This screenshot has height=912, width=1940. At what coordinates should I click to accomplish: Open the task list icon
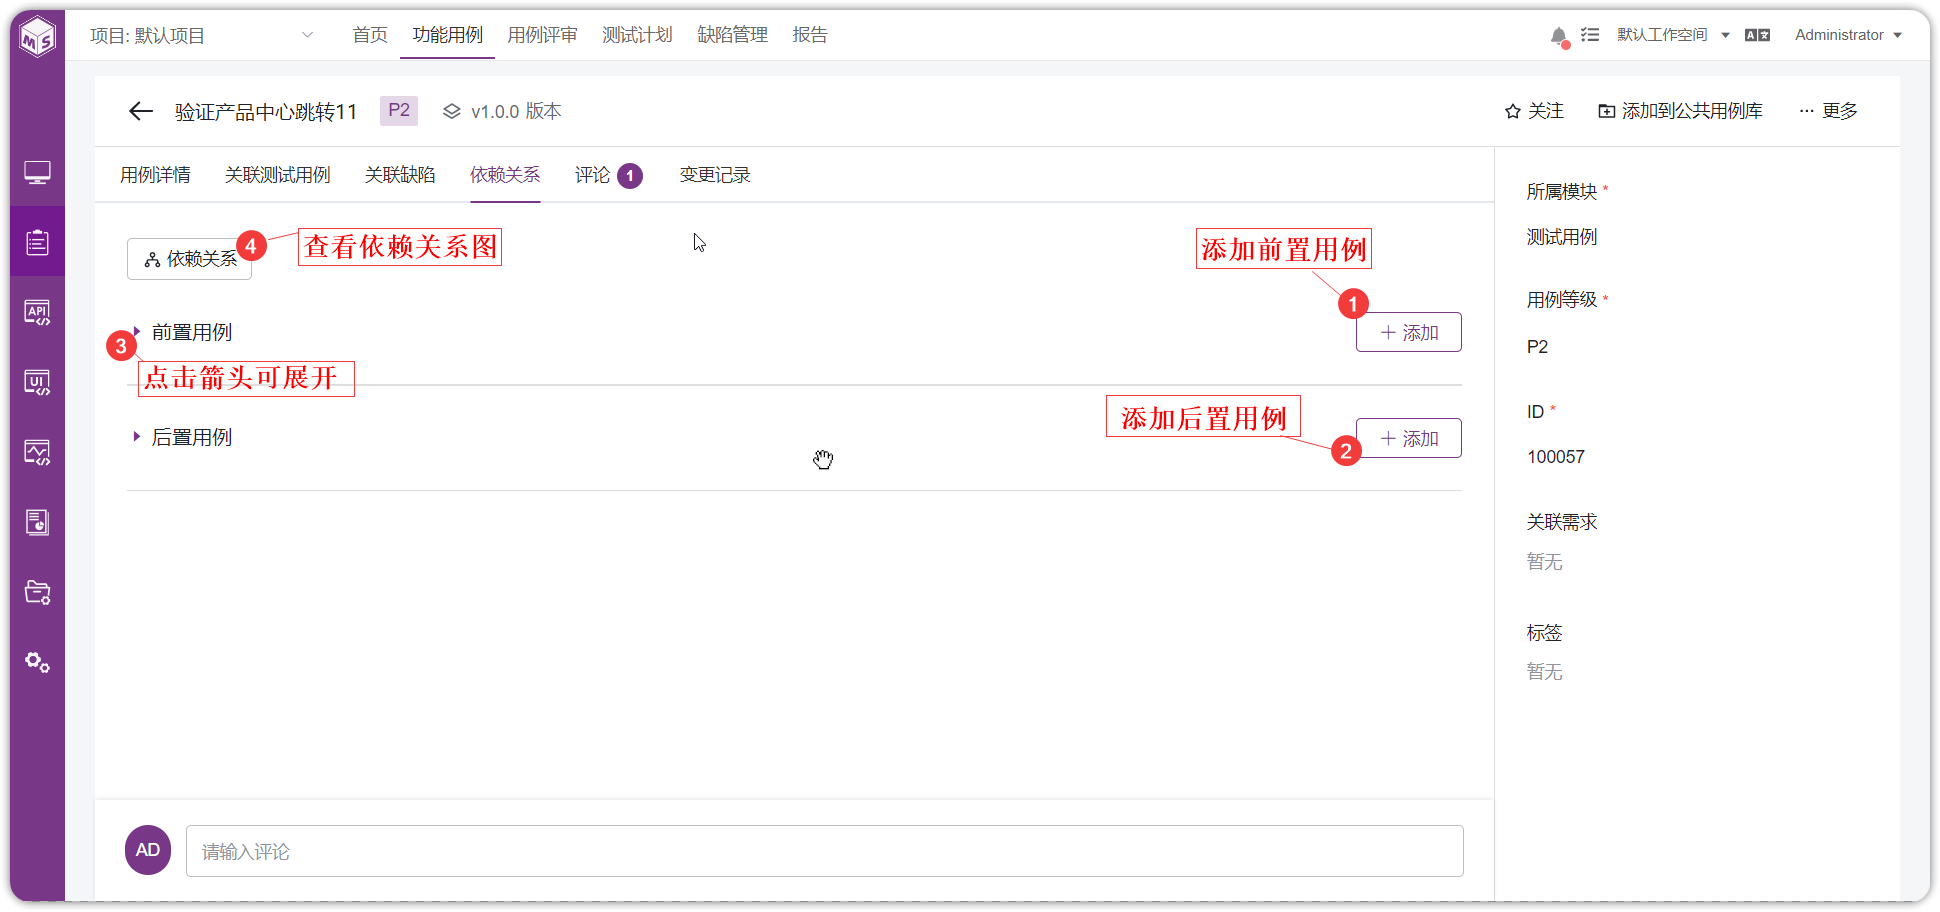(x=1590, y=35)
